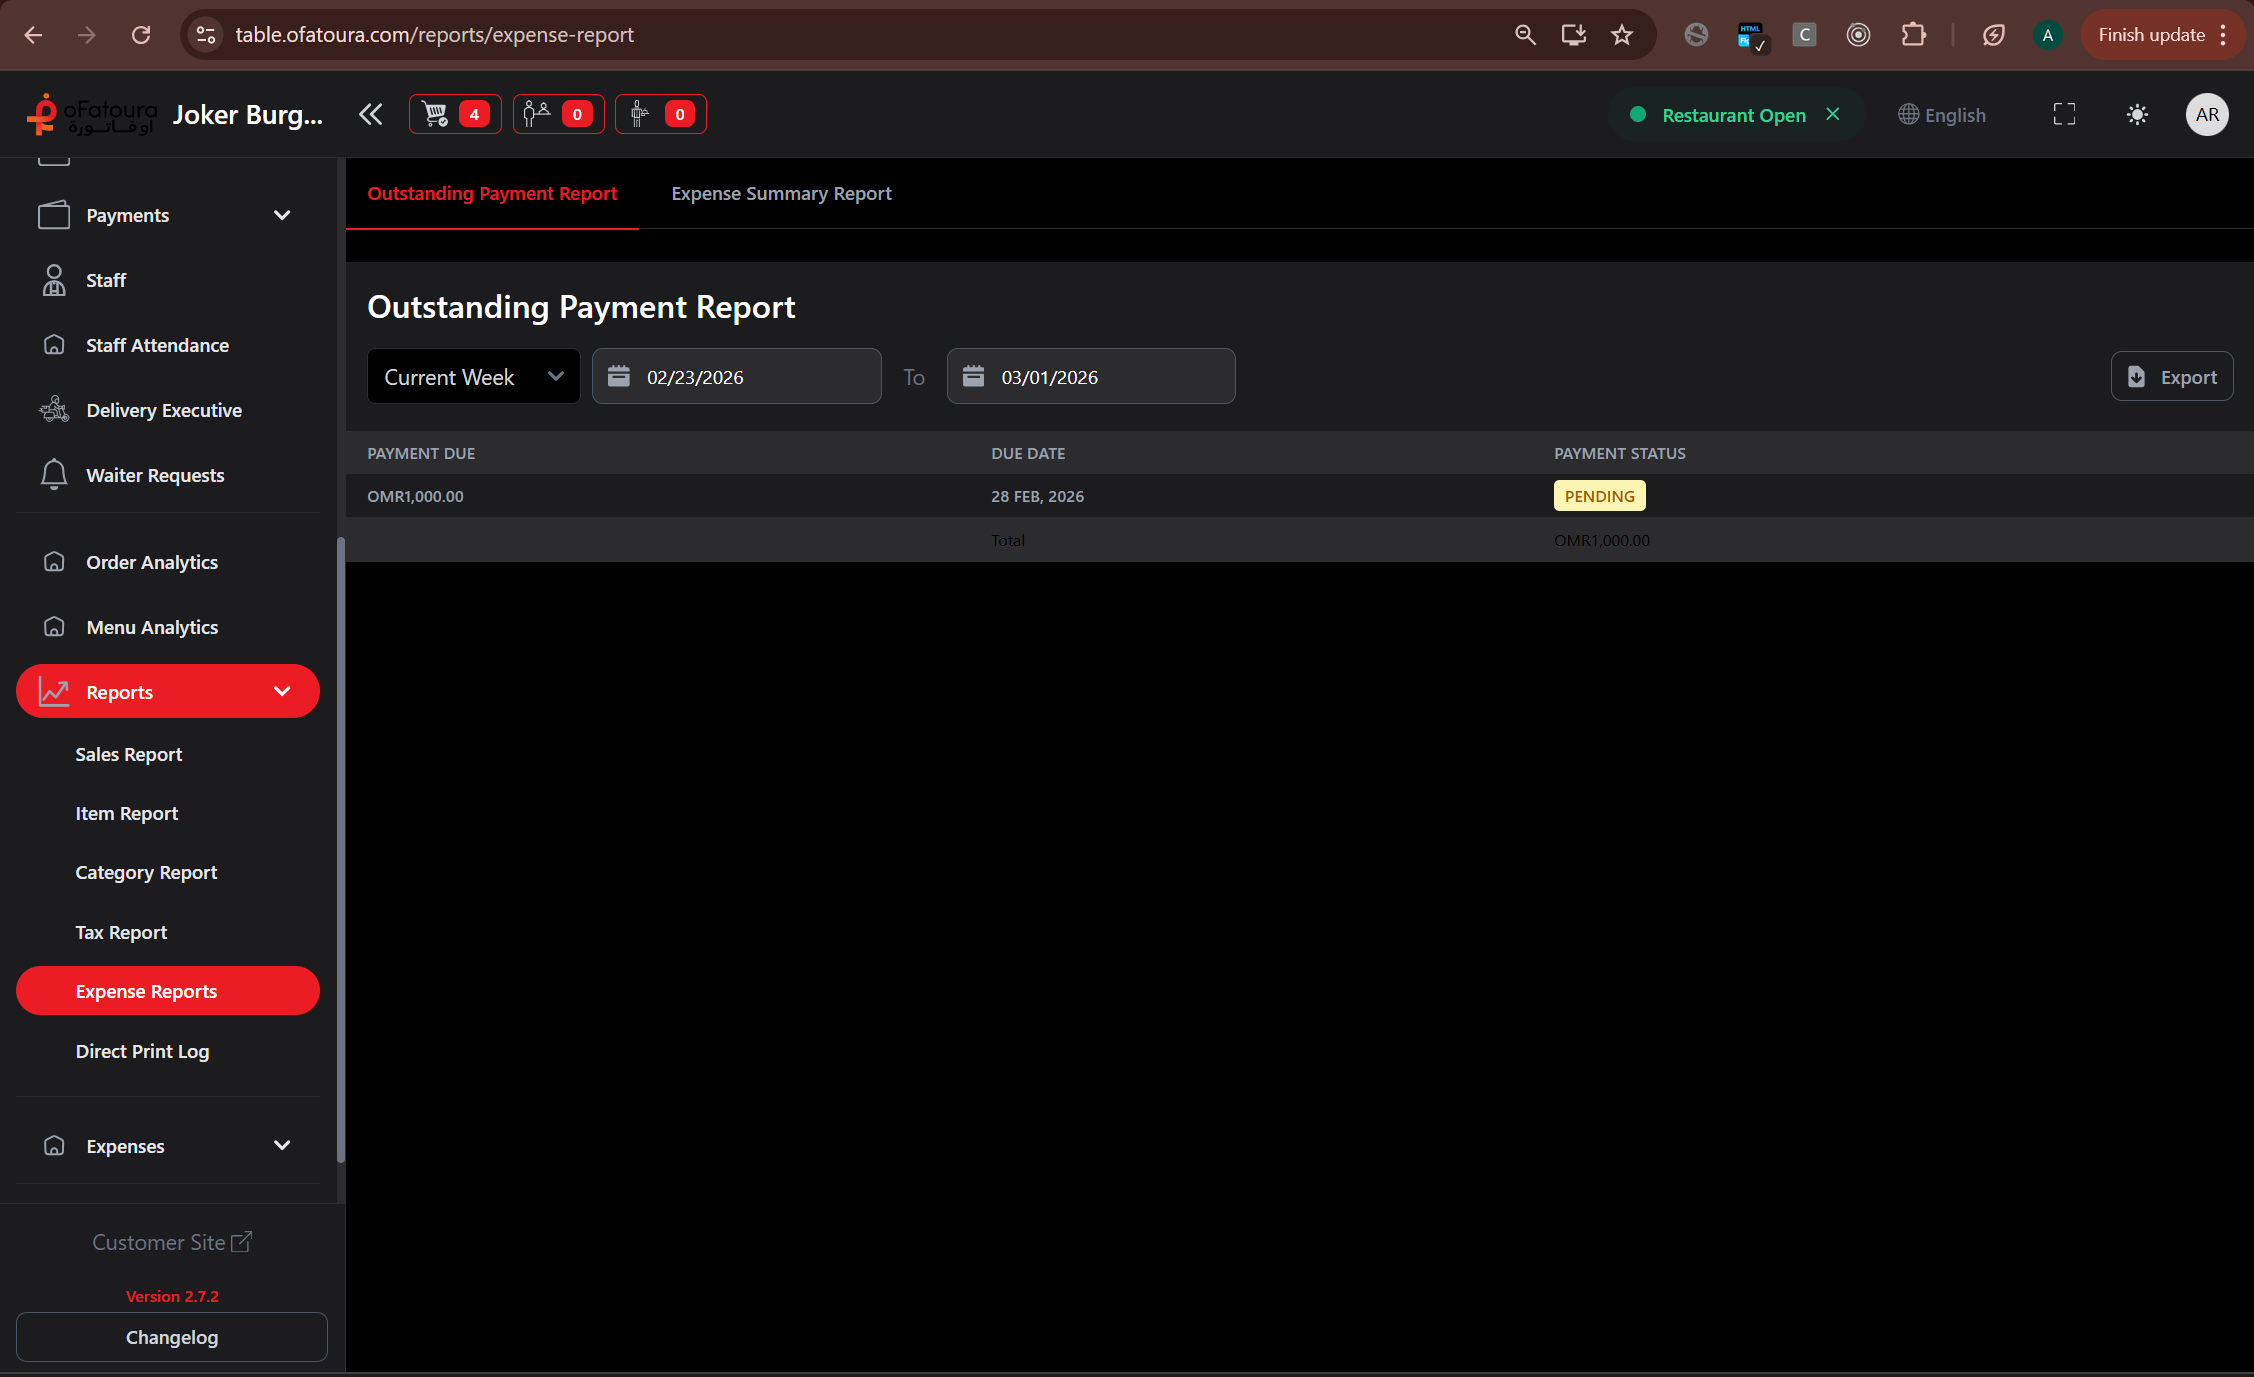Open the Current Week range dropdown
This screenshot has width=2254, height=1377.
click(x=473, y=376)
